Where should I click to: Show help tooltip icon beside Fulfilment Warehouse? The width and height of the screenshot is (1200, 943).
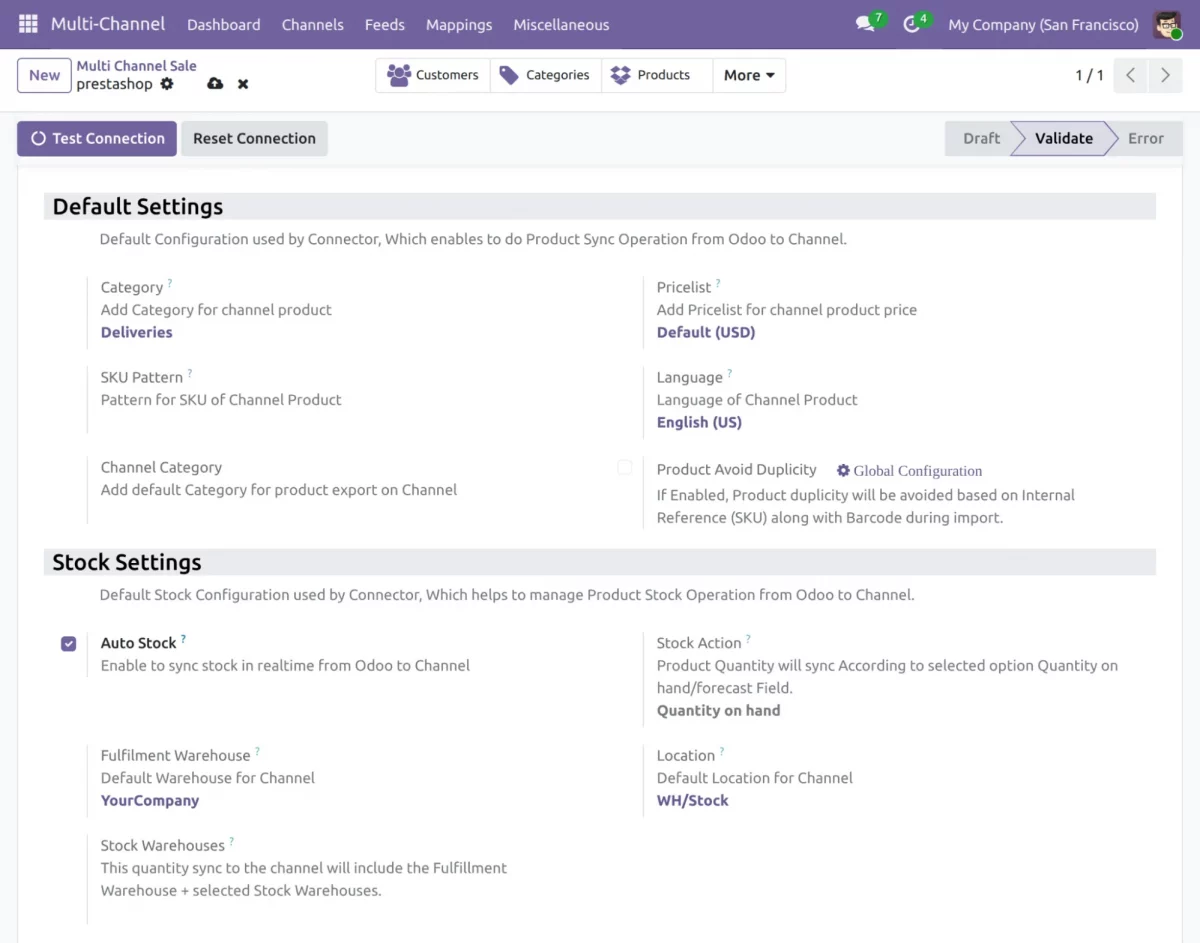click(x=257, y=751)
